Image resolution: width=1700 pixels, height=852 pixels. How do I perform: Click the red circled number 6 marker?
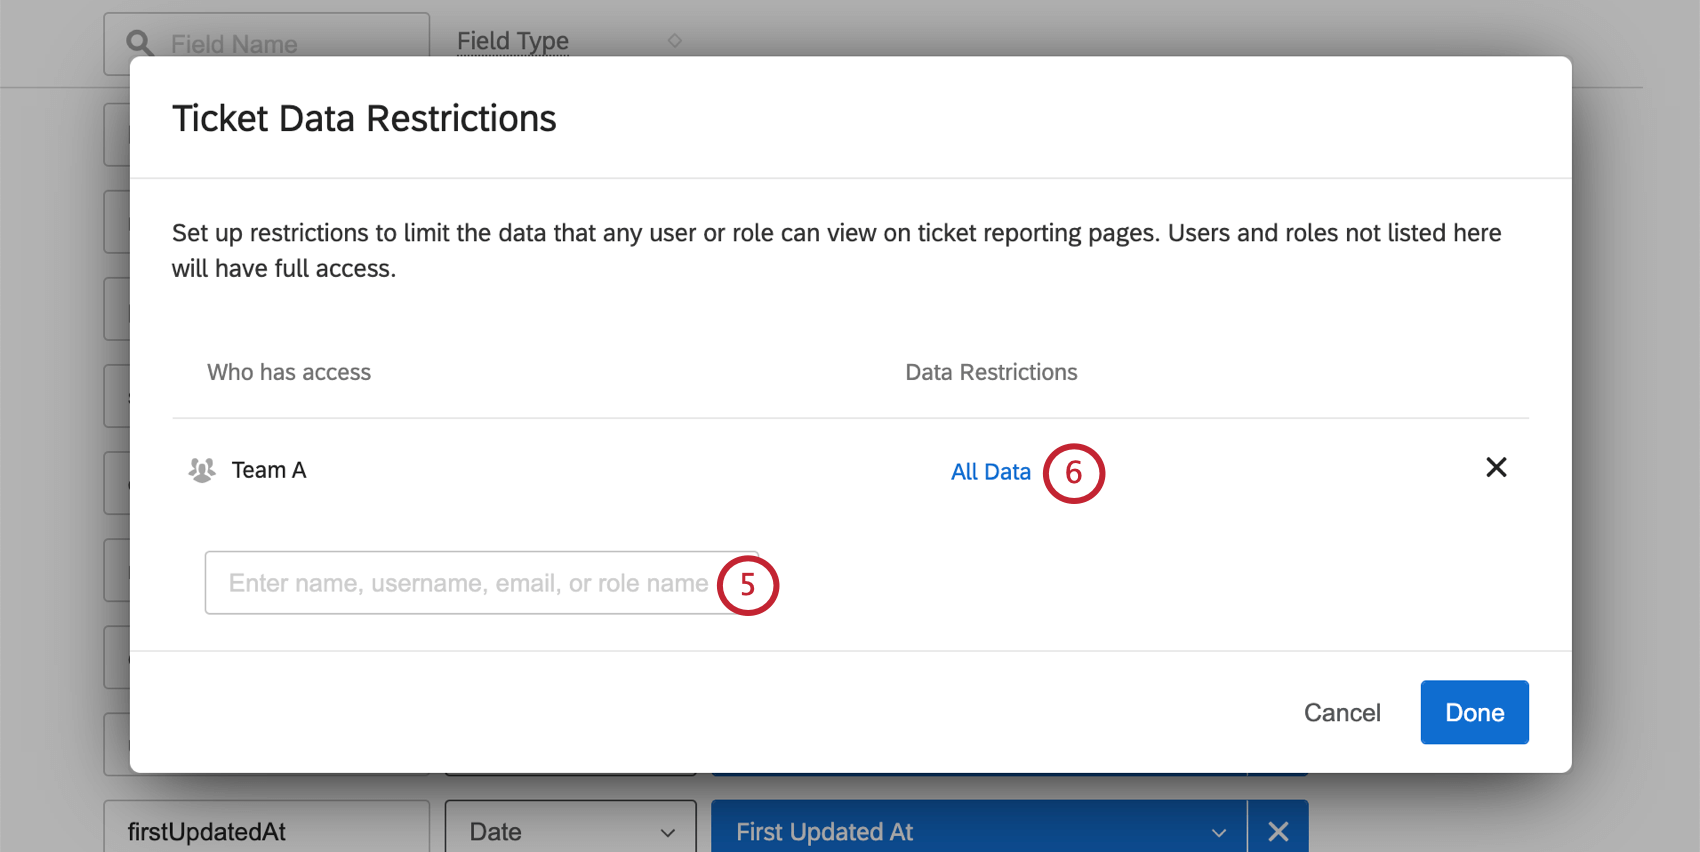click(x=1073, y=473)
